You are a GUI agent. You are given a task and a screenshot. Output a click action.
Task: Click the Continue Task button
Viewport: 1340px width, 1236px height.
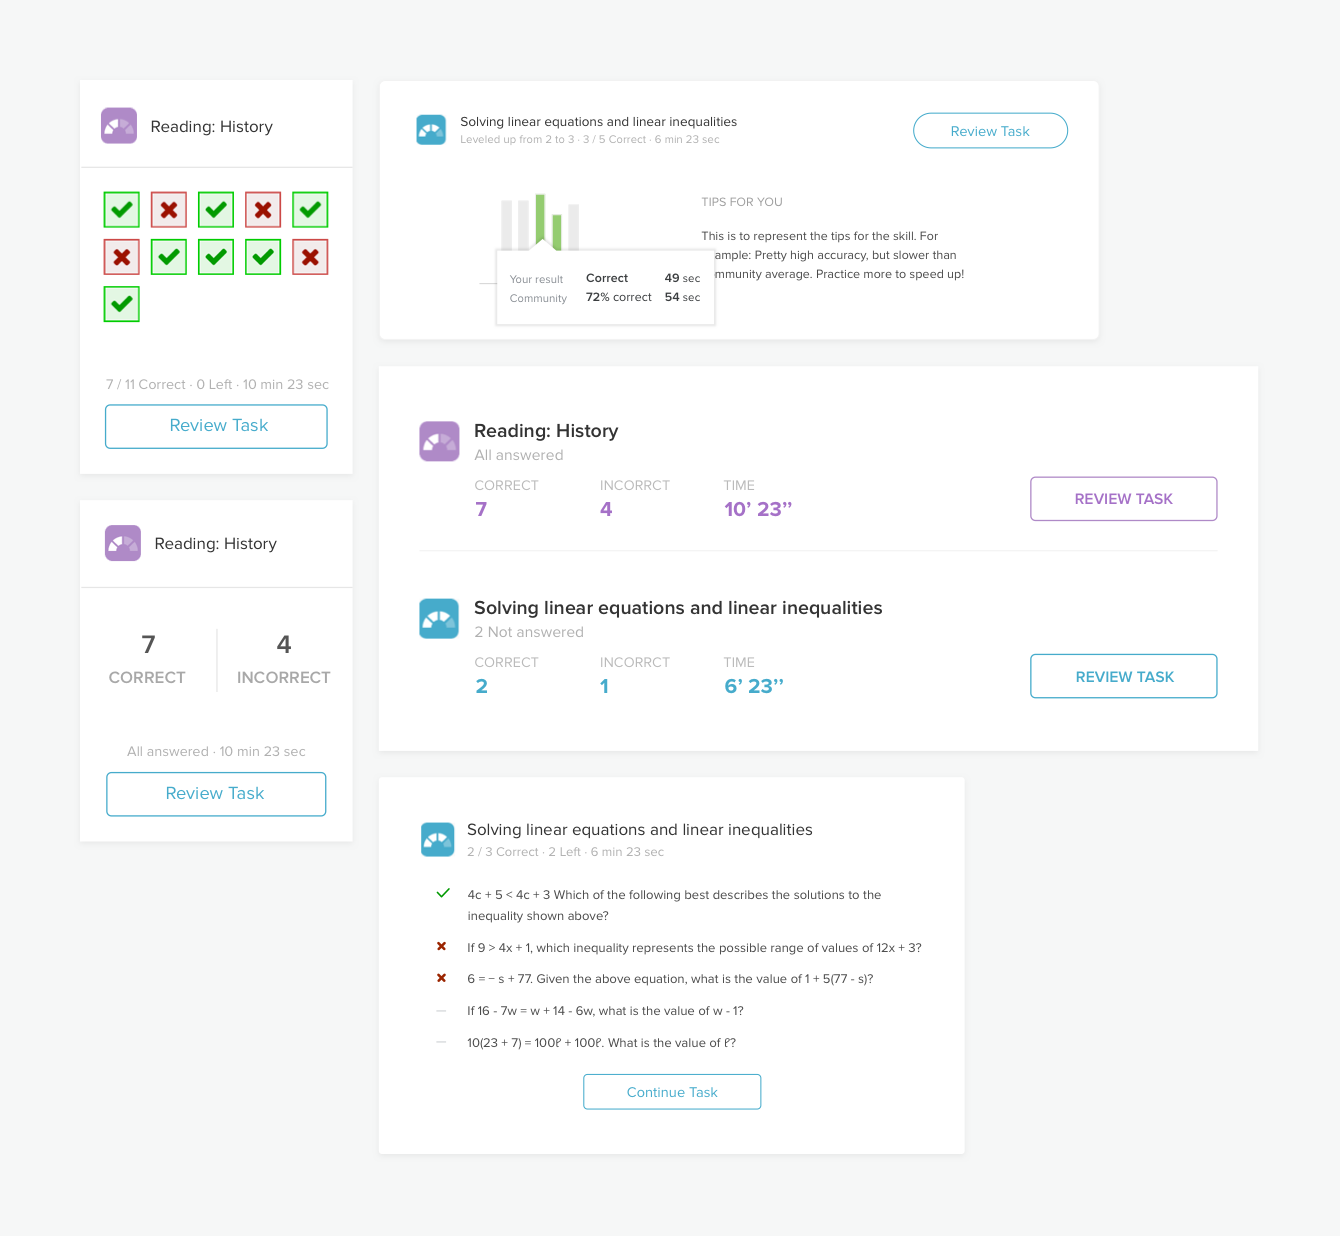[672, 1092]
